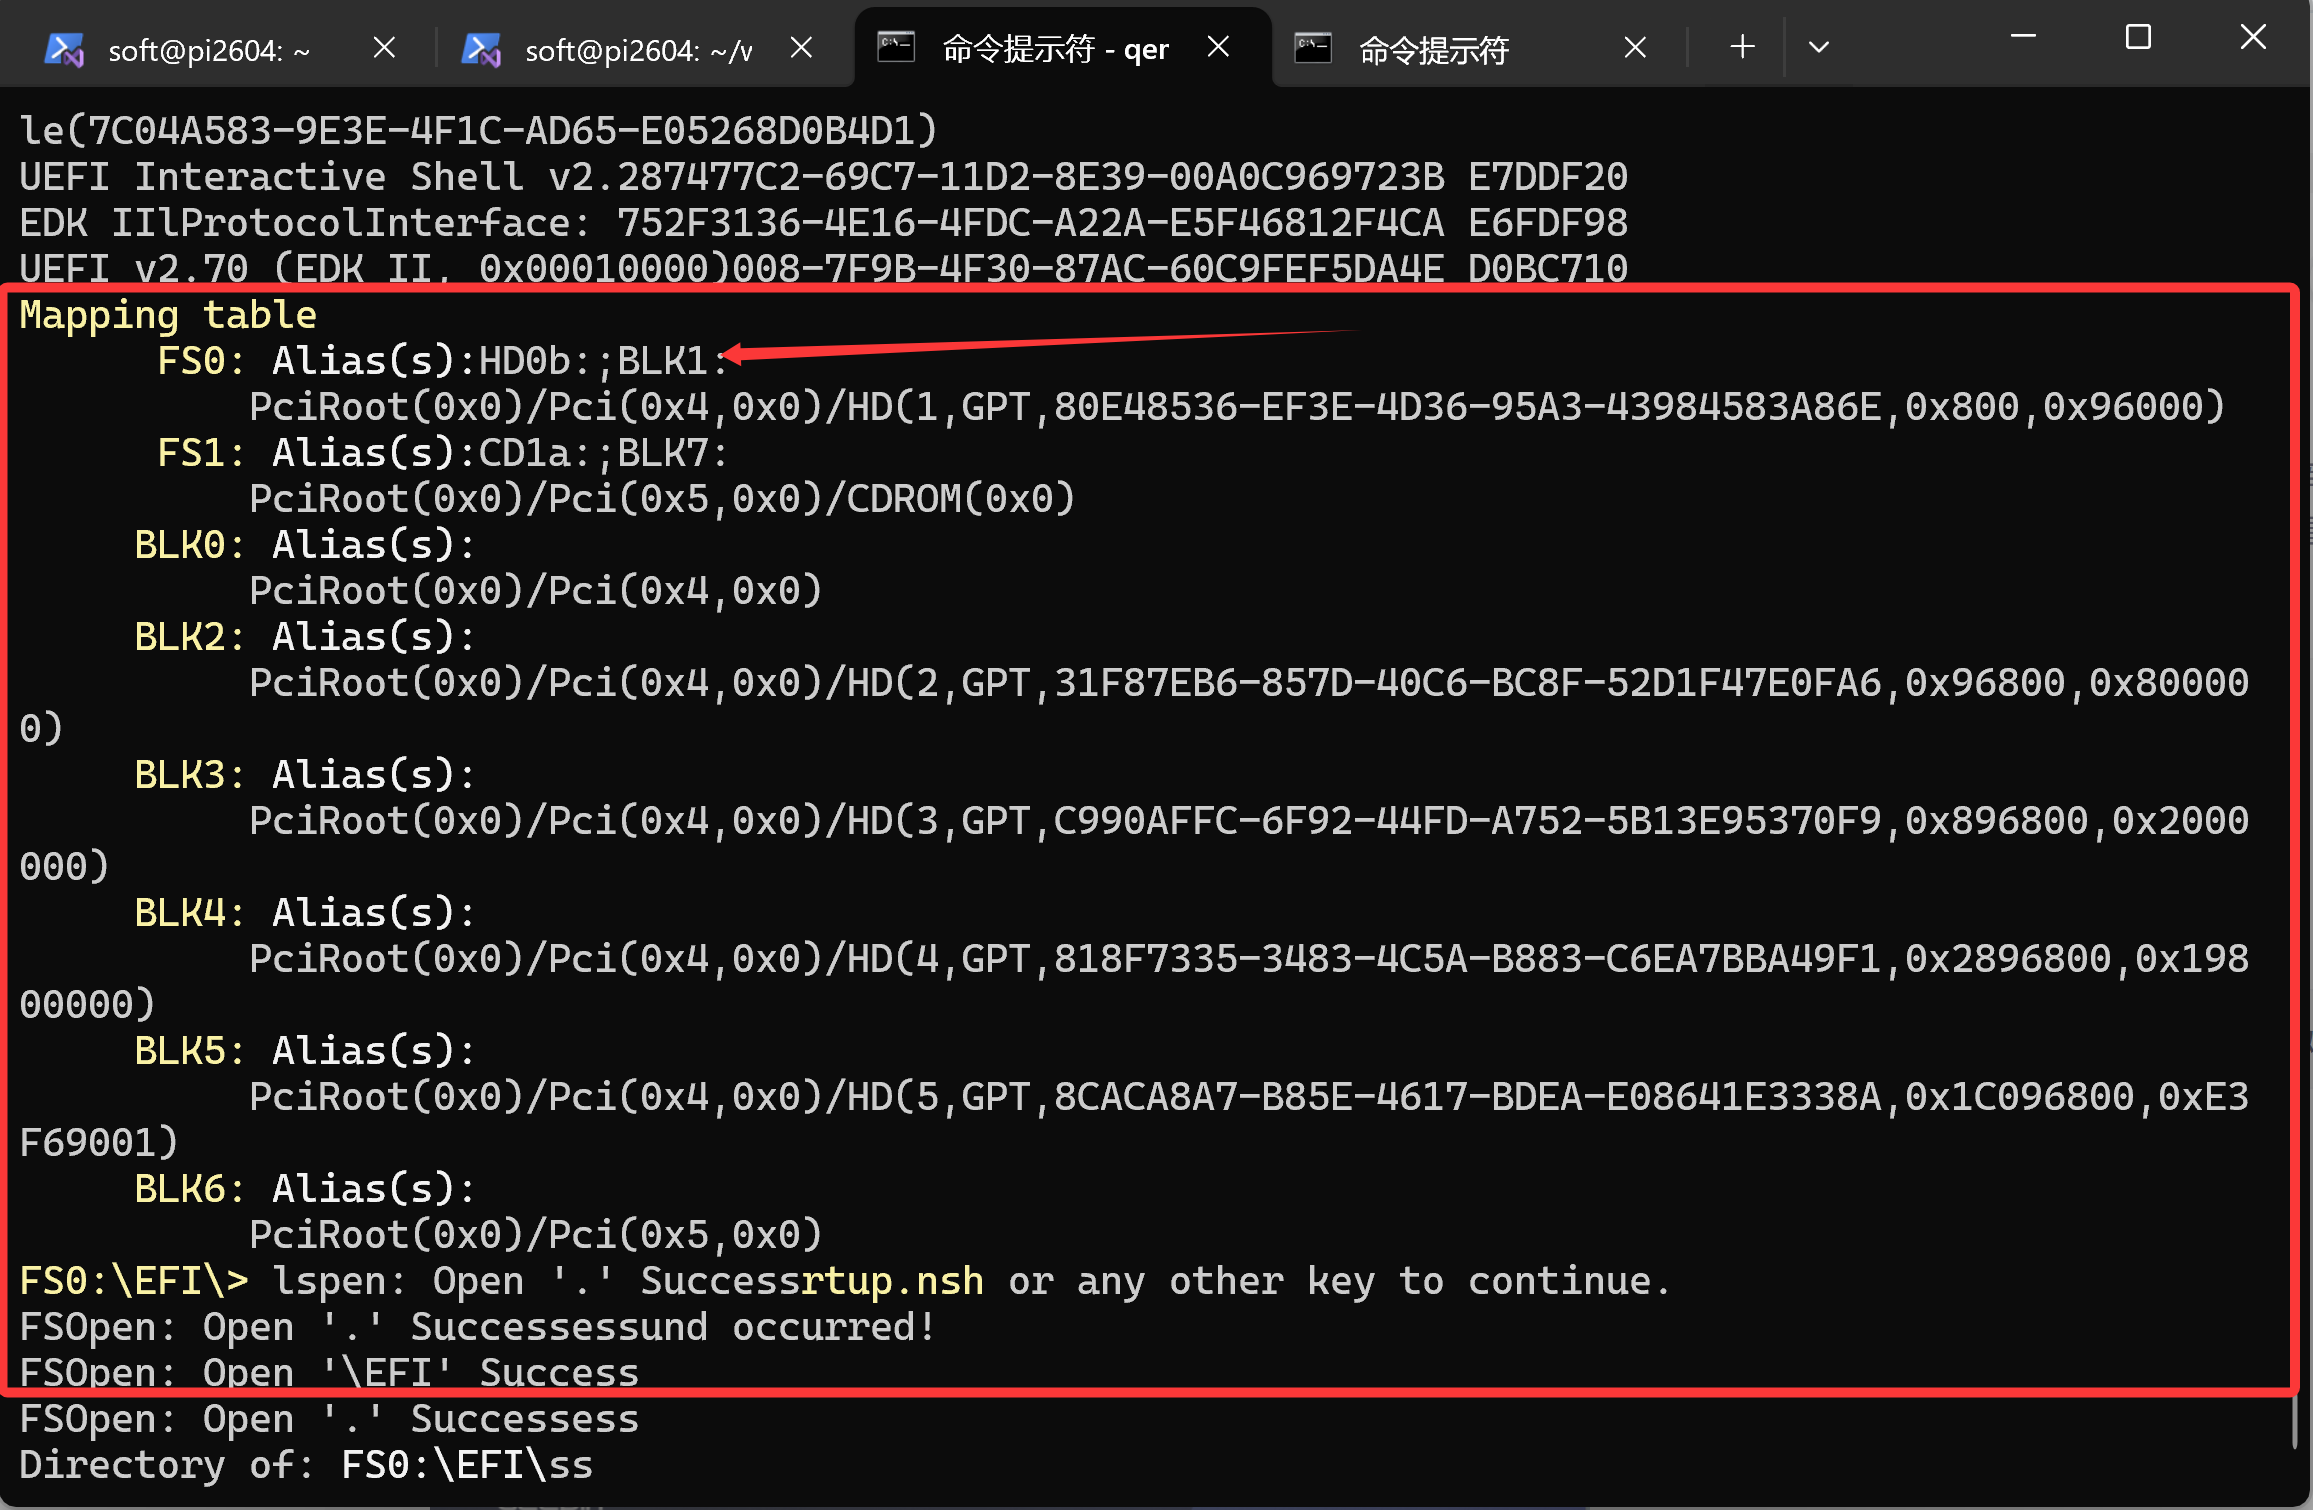Close the 命令提示符 - qer tab

tap(1218, 47)
